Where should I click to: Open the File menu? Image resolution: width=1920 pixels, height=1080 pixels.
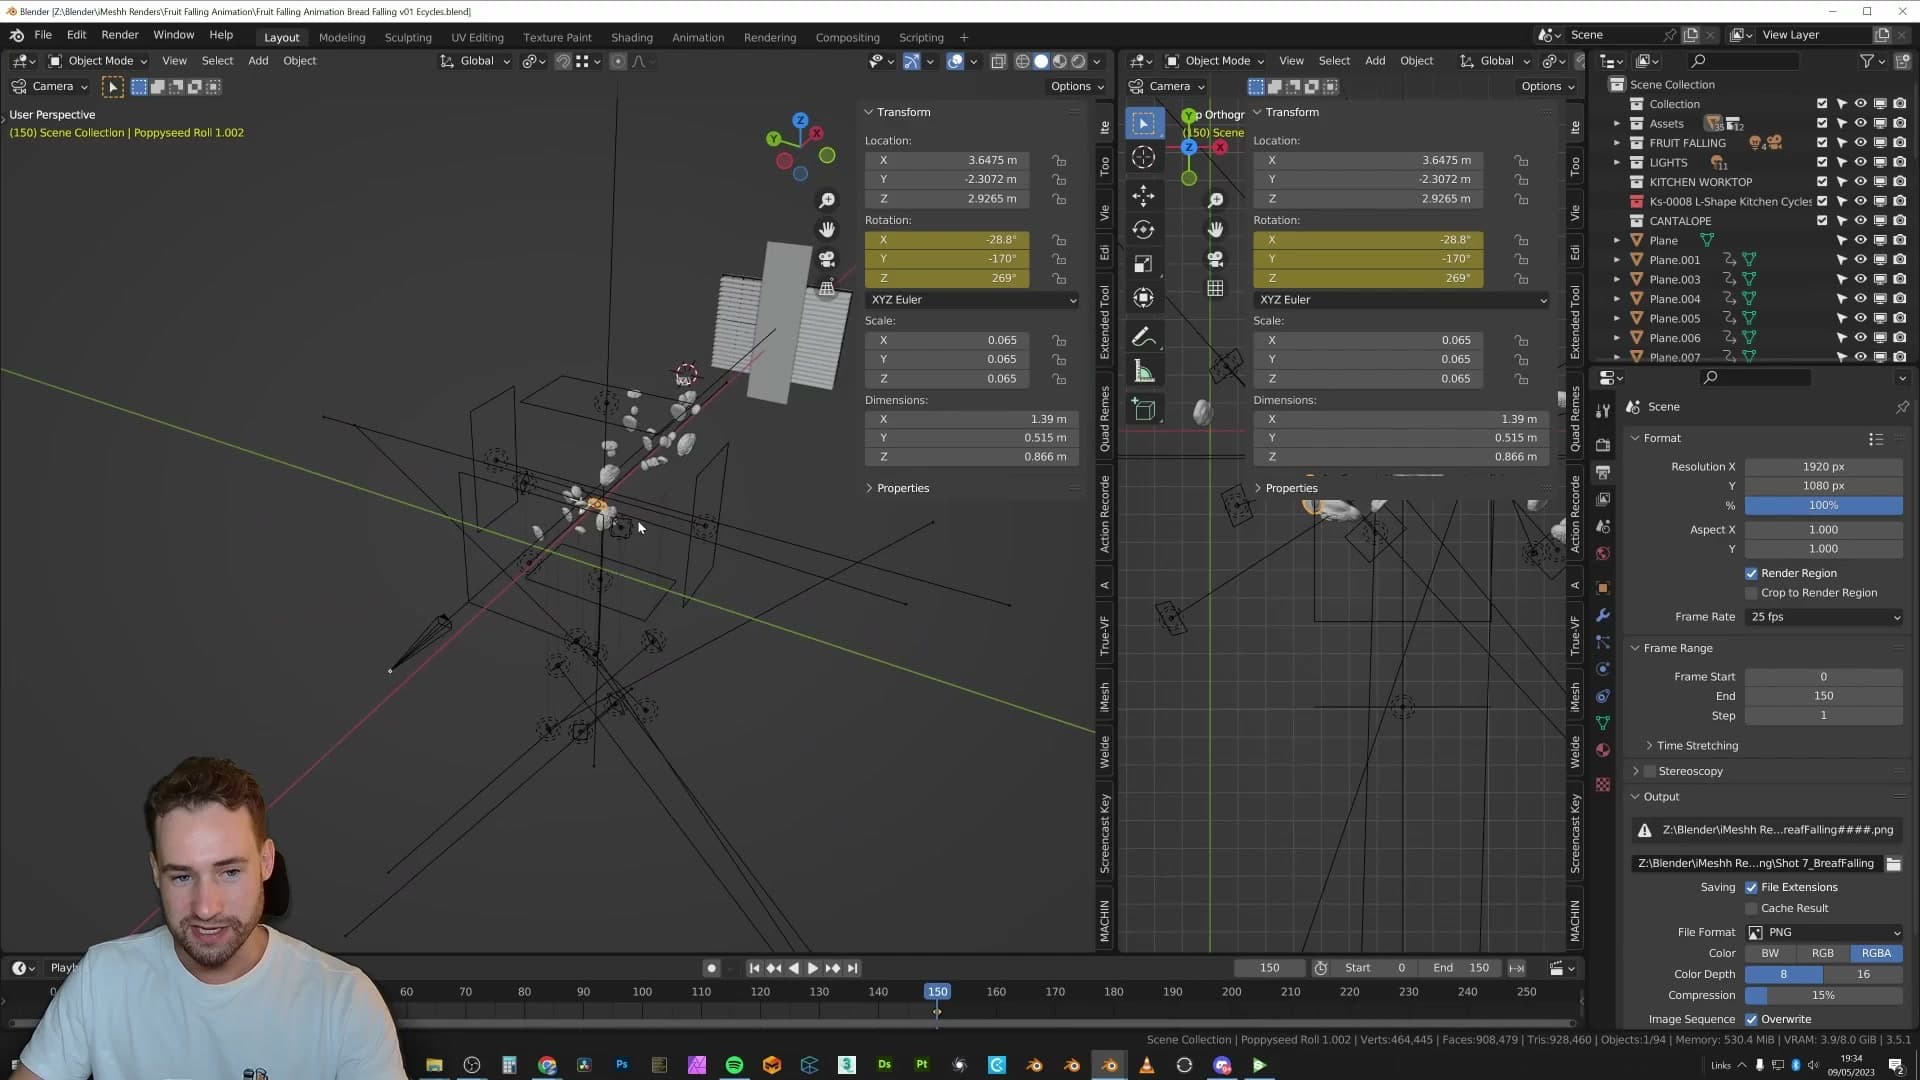[43, 35]
